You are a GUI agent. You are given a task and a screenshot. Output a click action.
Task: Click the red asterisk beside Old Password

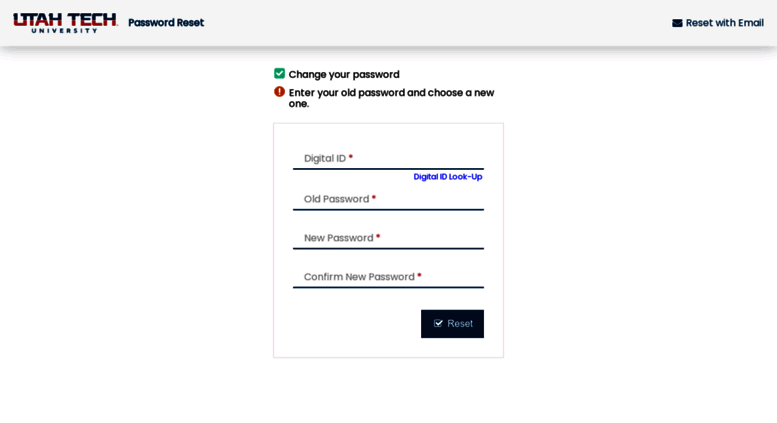374,198
